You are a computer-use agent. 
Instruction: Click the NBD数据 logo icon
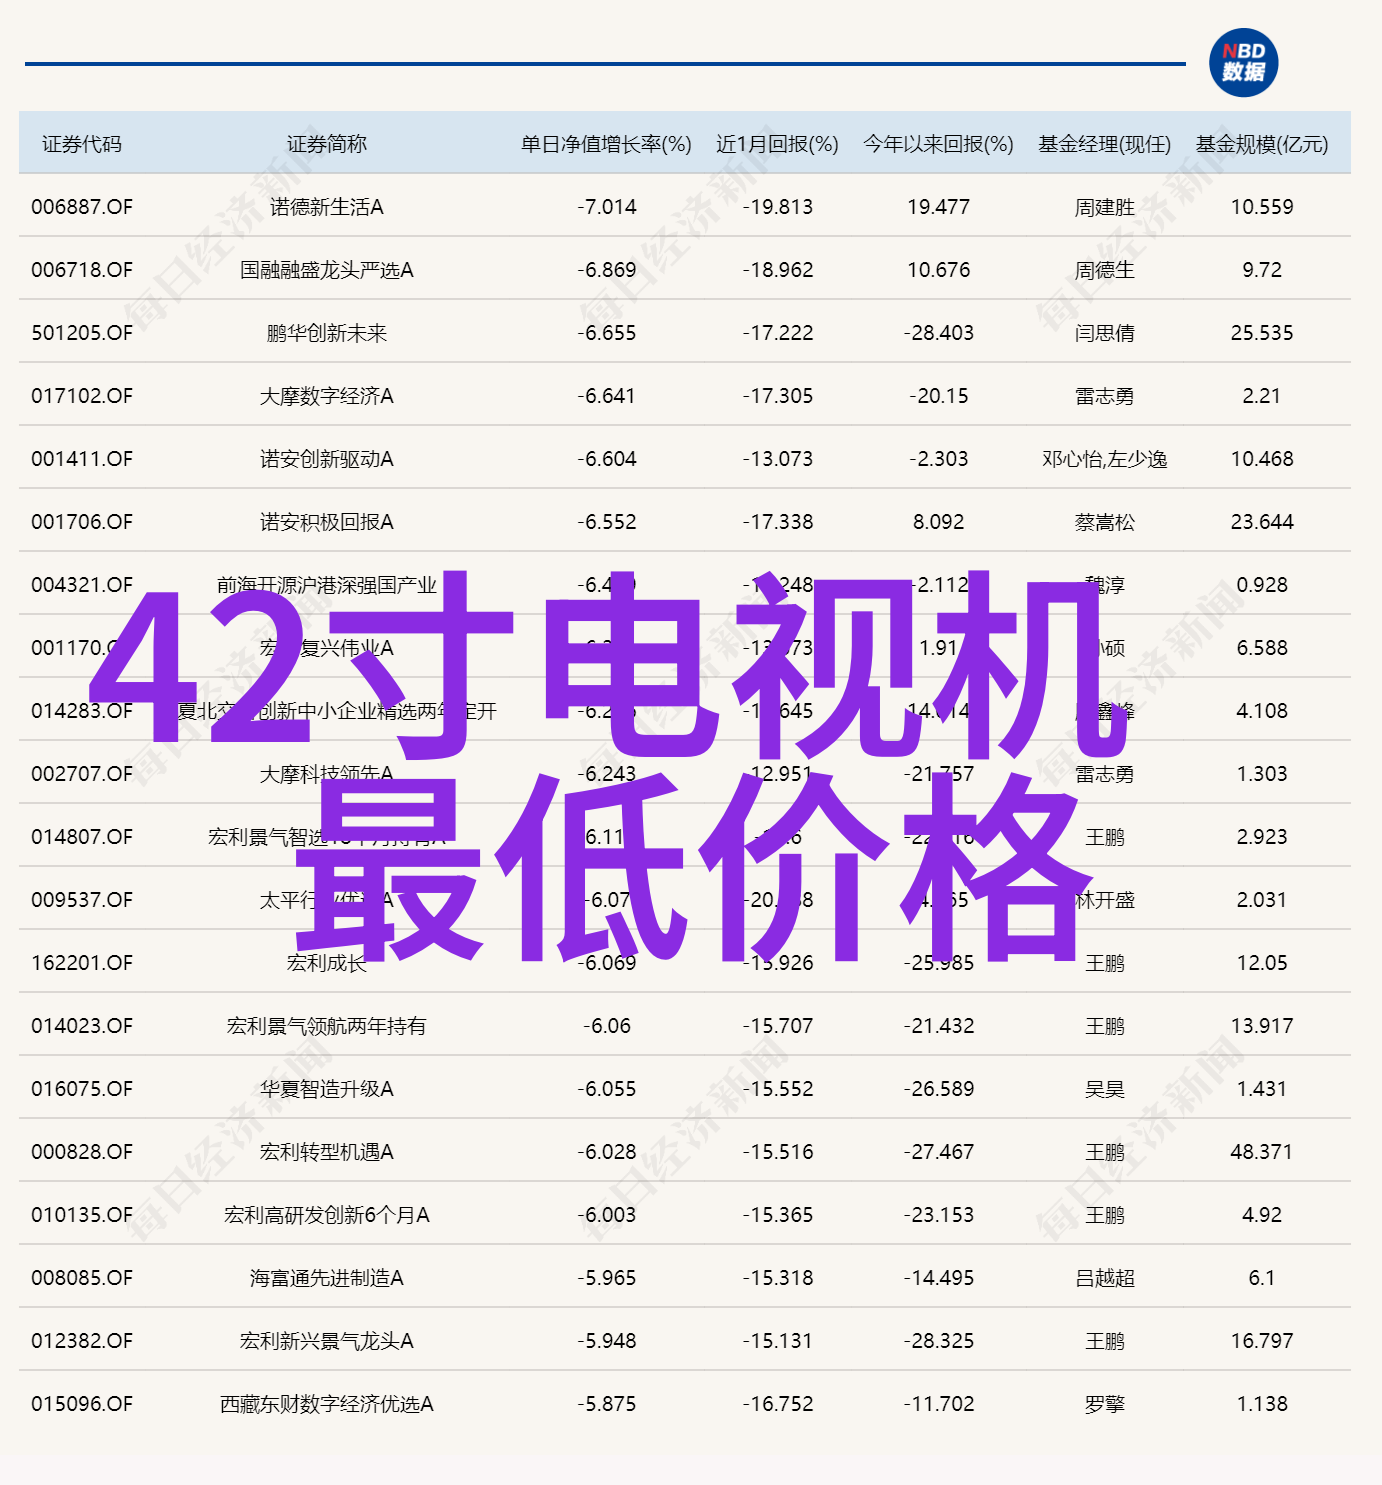coord(1243,62)
